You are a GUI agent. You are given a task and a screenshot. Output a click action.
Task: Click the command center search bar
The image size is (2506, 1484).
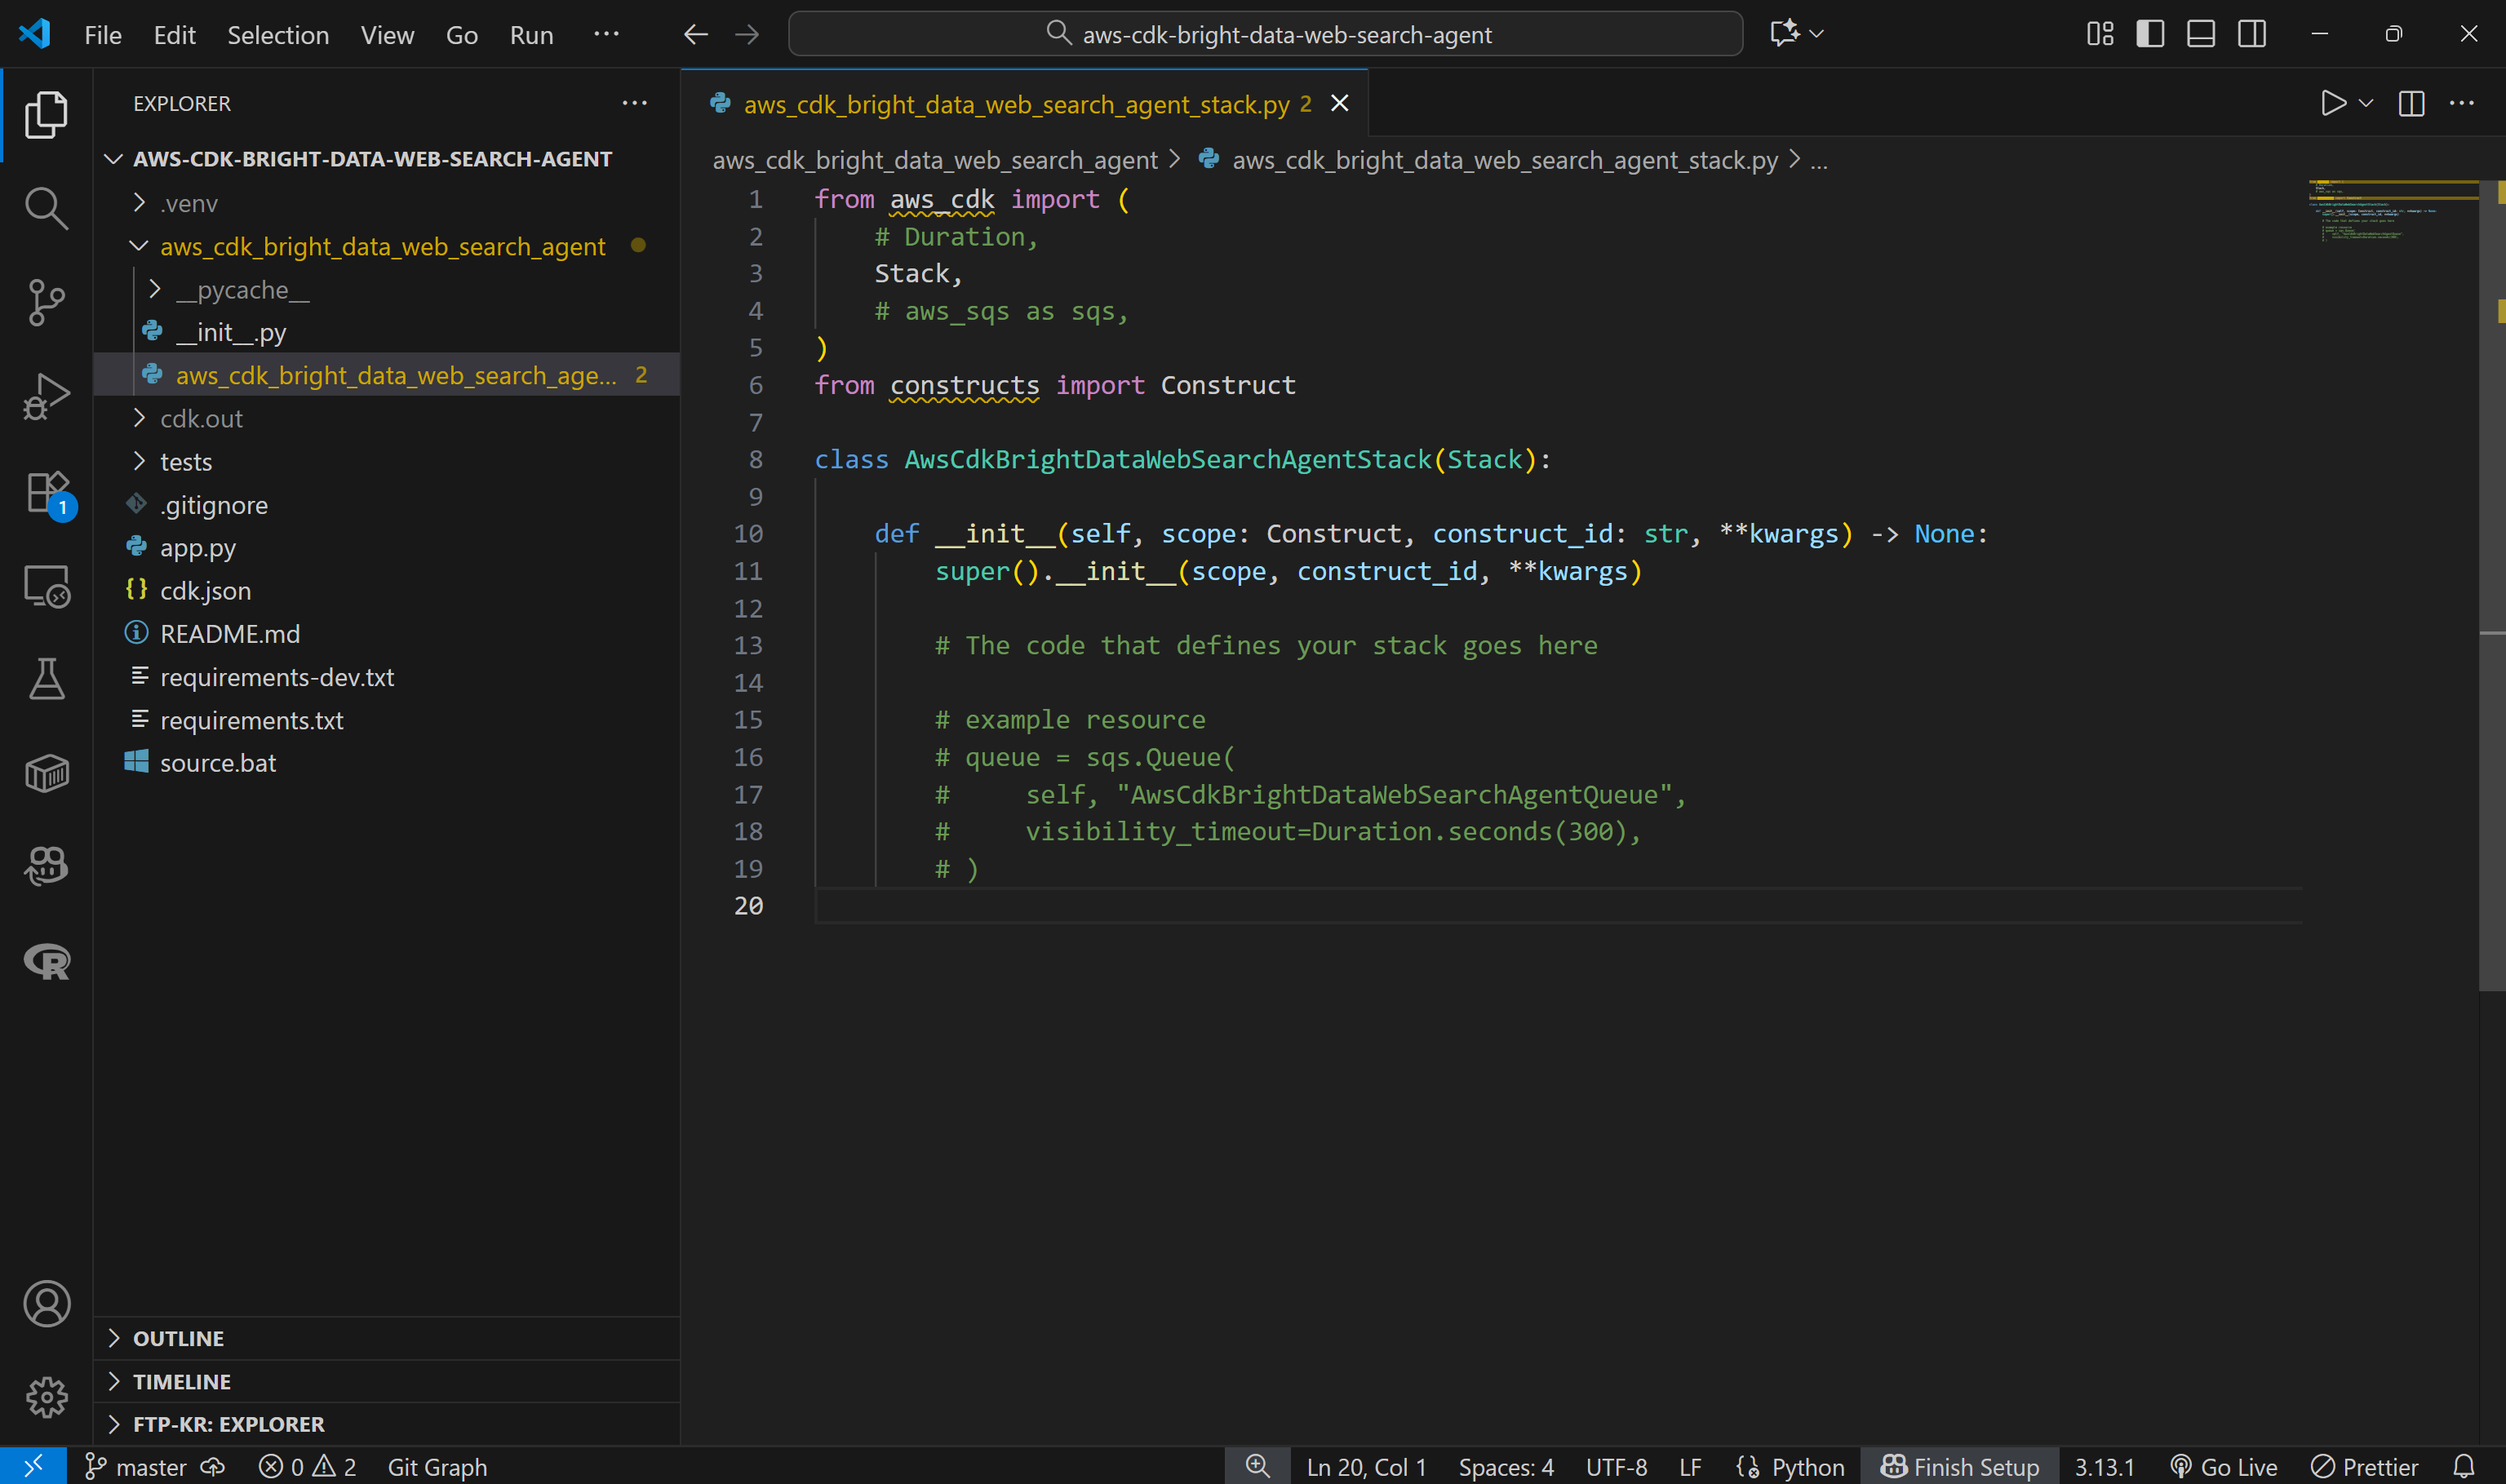tap(1265, 33)
